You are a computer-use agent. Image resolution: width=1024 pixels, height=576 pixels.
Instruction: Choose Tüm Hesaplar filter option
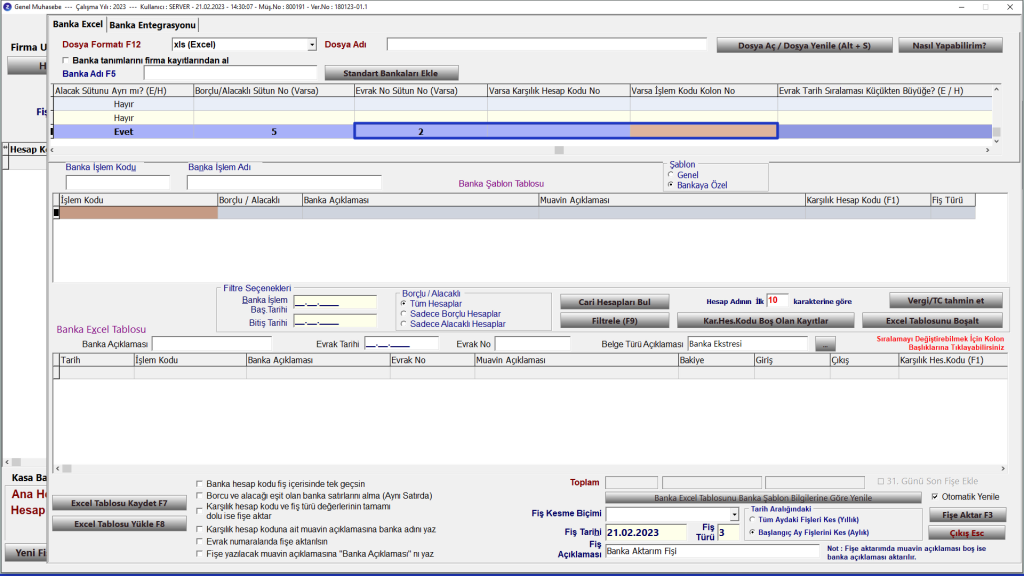click(x=404, y=304)
